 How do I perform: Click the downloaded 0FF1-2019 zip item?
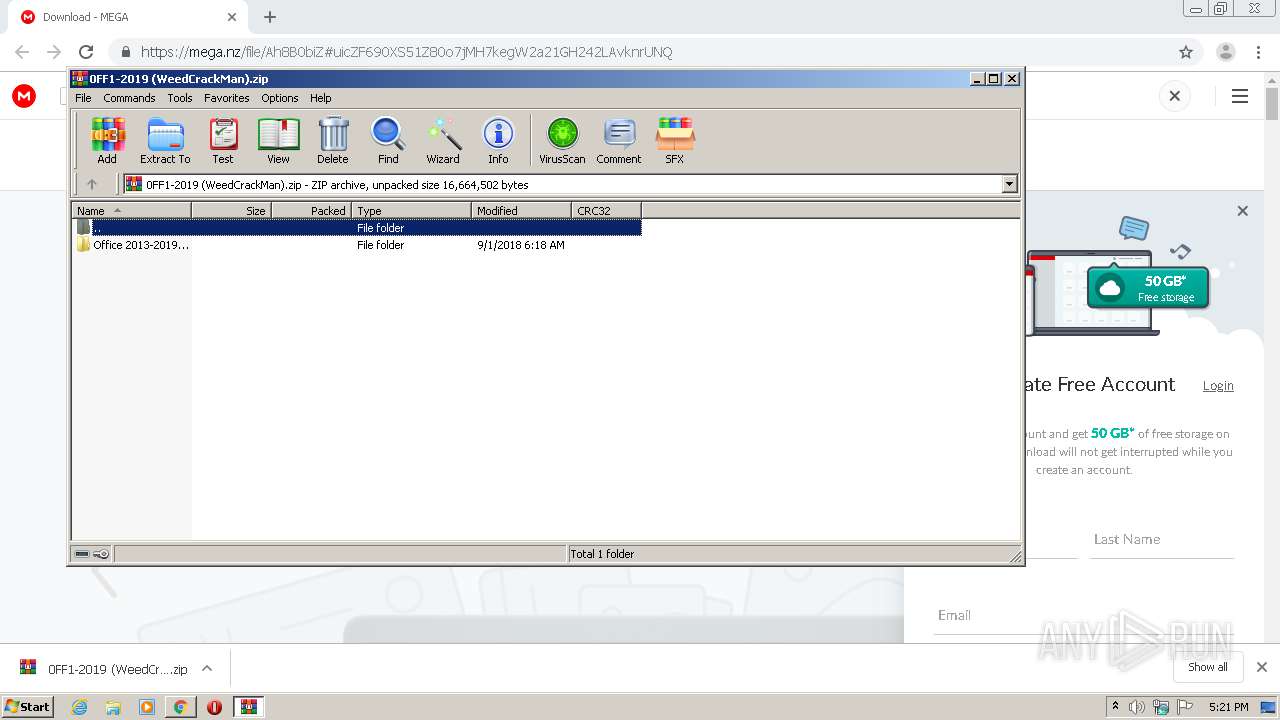click(x=104, y=669)
